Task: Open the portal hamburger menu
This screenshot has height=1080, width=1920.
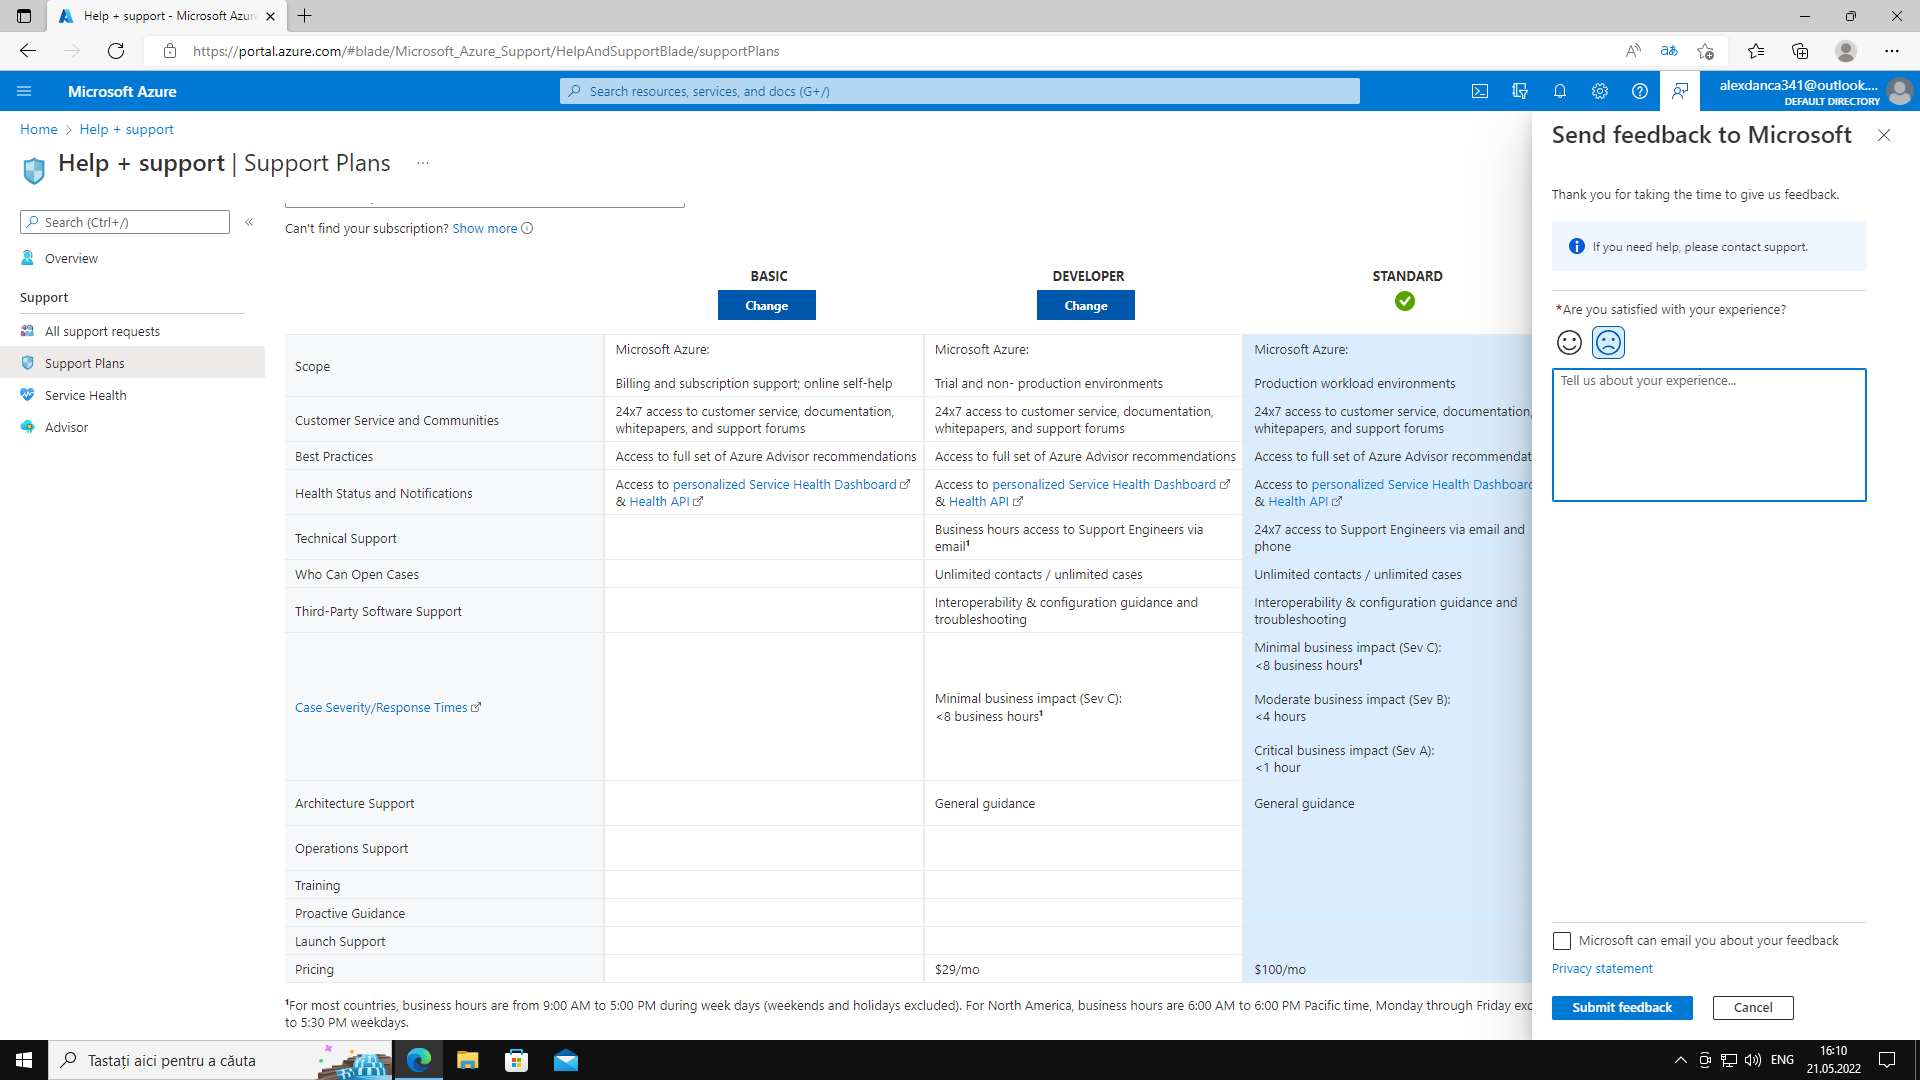Action: pos(24,91)
